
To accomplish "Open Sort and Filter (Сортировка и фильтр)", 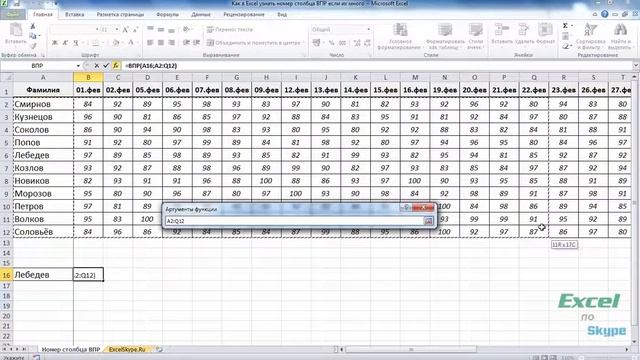I will 591,36.
